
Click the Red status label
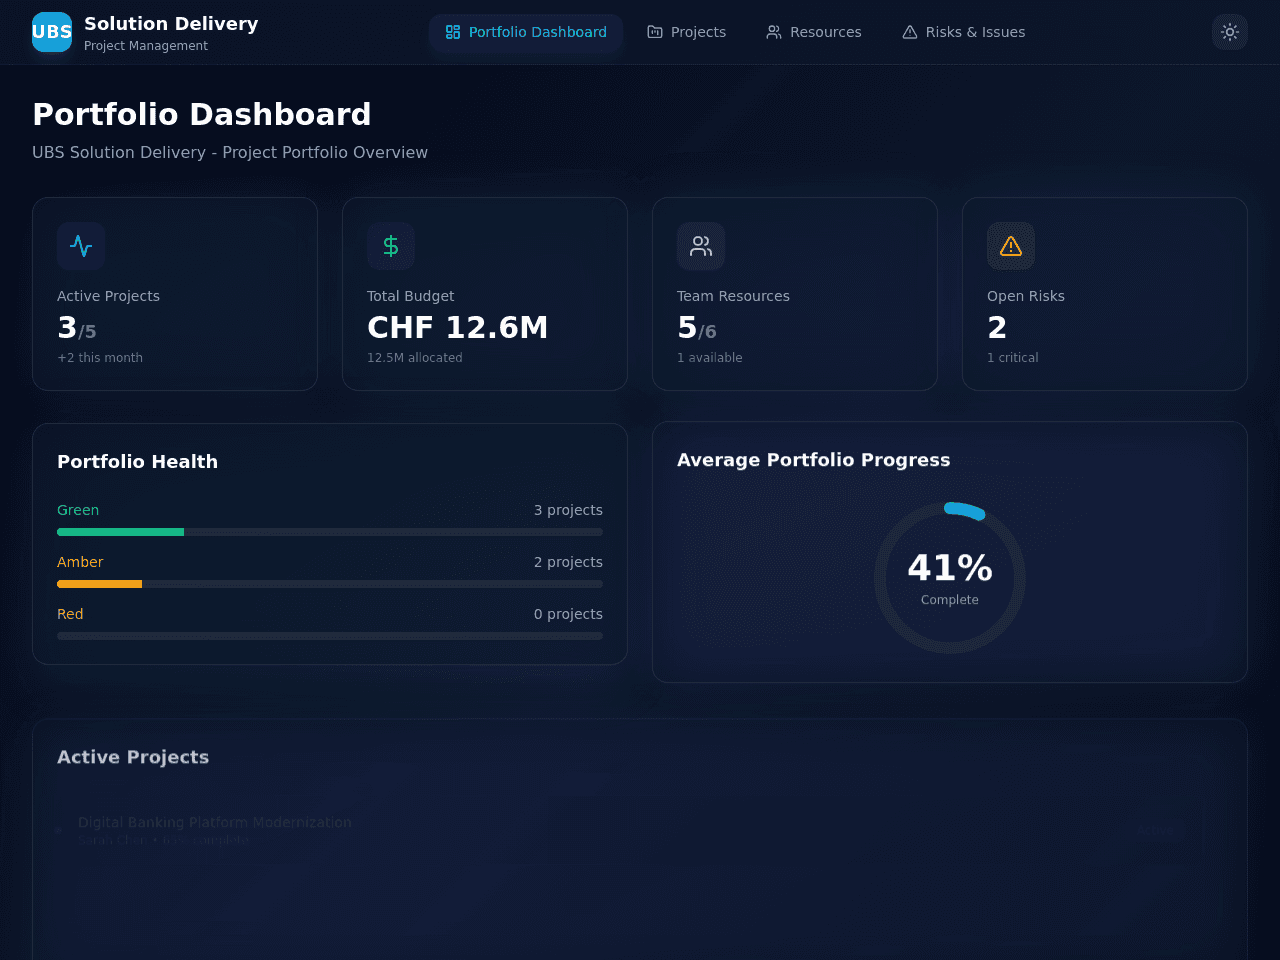click(x=70, y=614)
